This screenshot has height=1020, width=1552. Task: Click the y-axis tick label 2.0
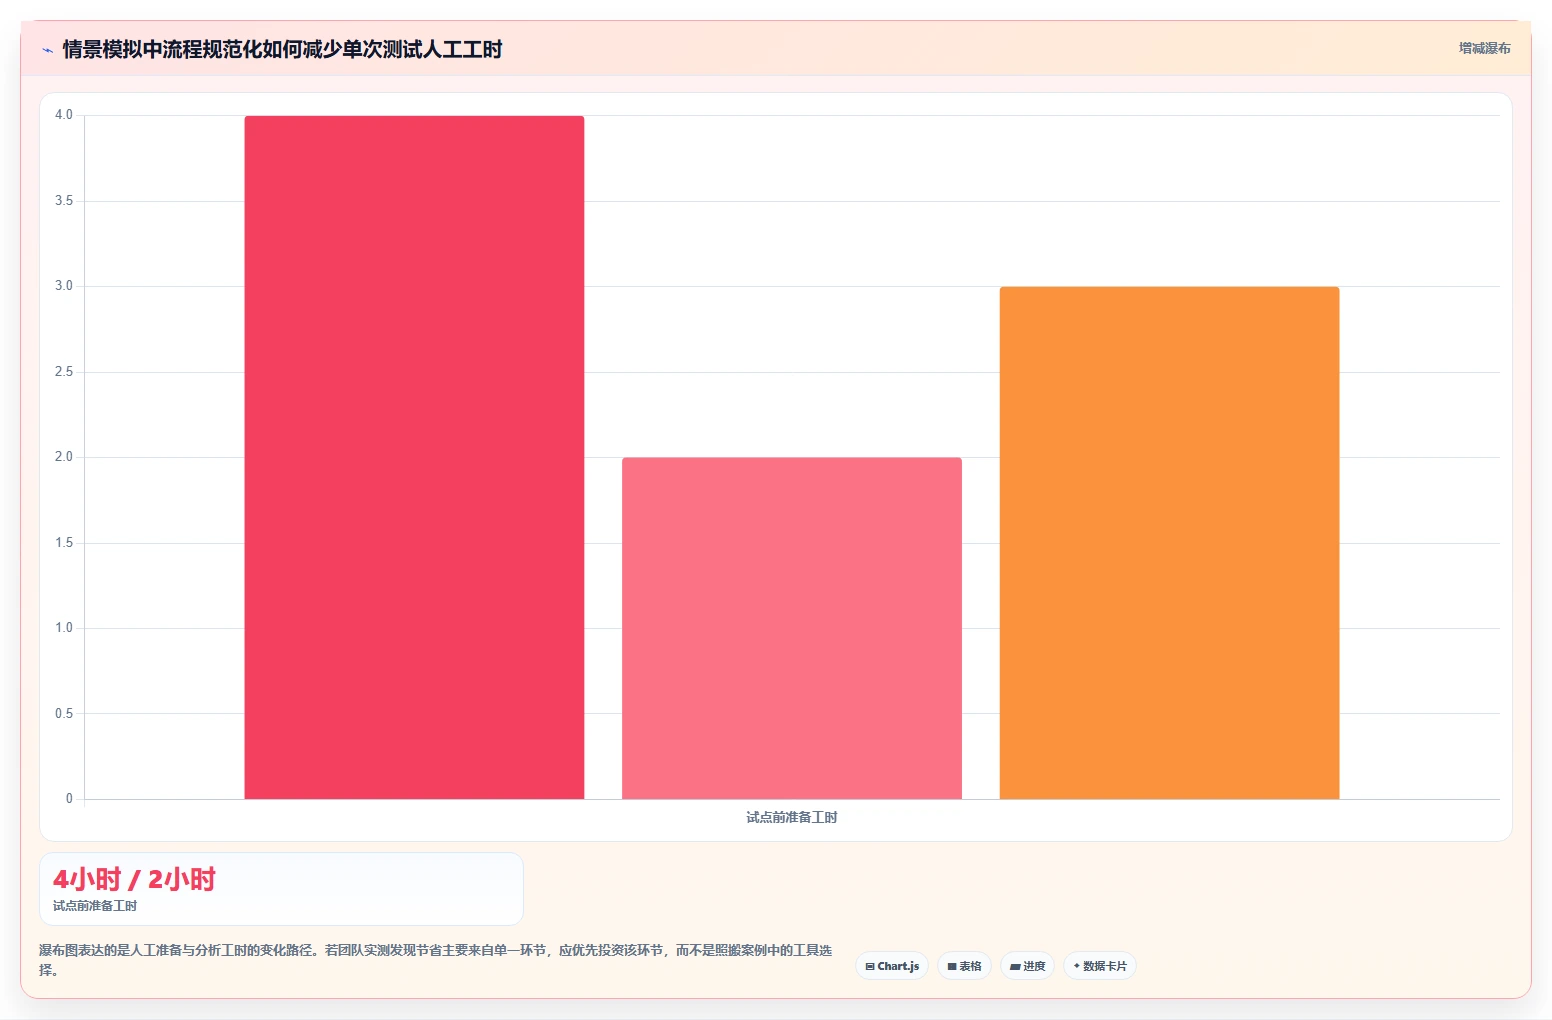tap(64, 457)
